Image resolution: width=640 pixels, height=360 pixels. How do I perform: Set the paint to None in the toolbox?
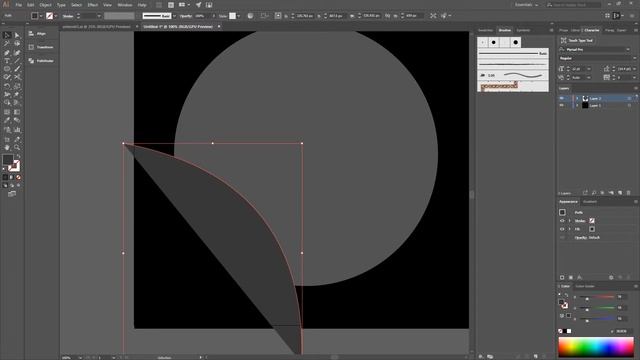18,177
